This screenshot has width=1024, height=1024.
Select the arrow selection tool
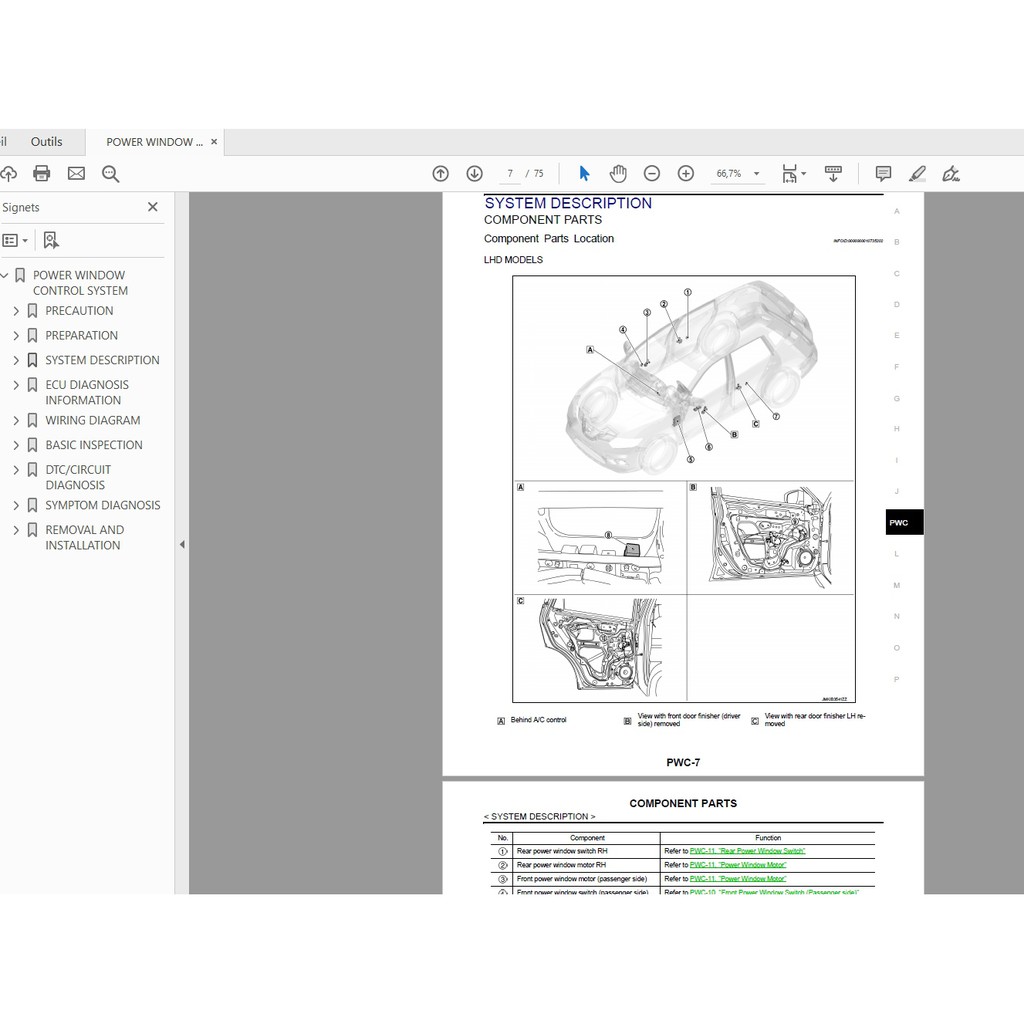pyautogui.click(x=584, y=174)
